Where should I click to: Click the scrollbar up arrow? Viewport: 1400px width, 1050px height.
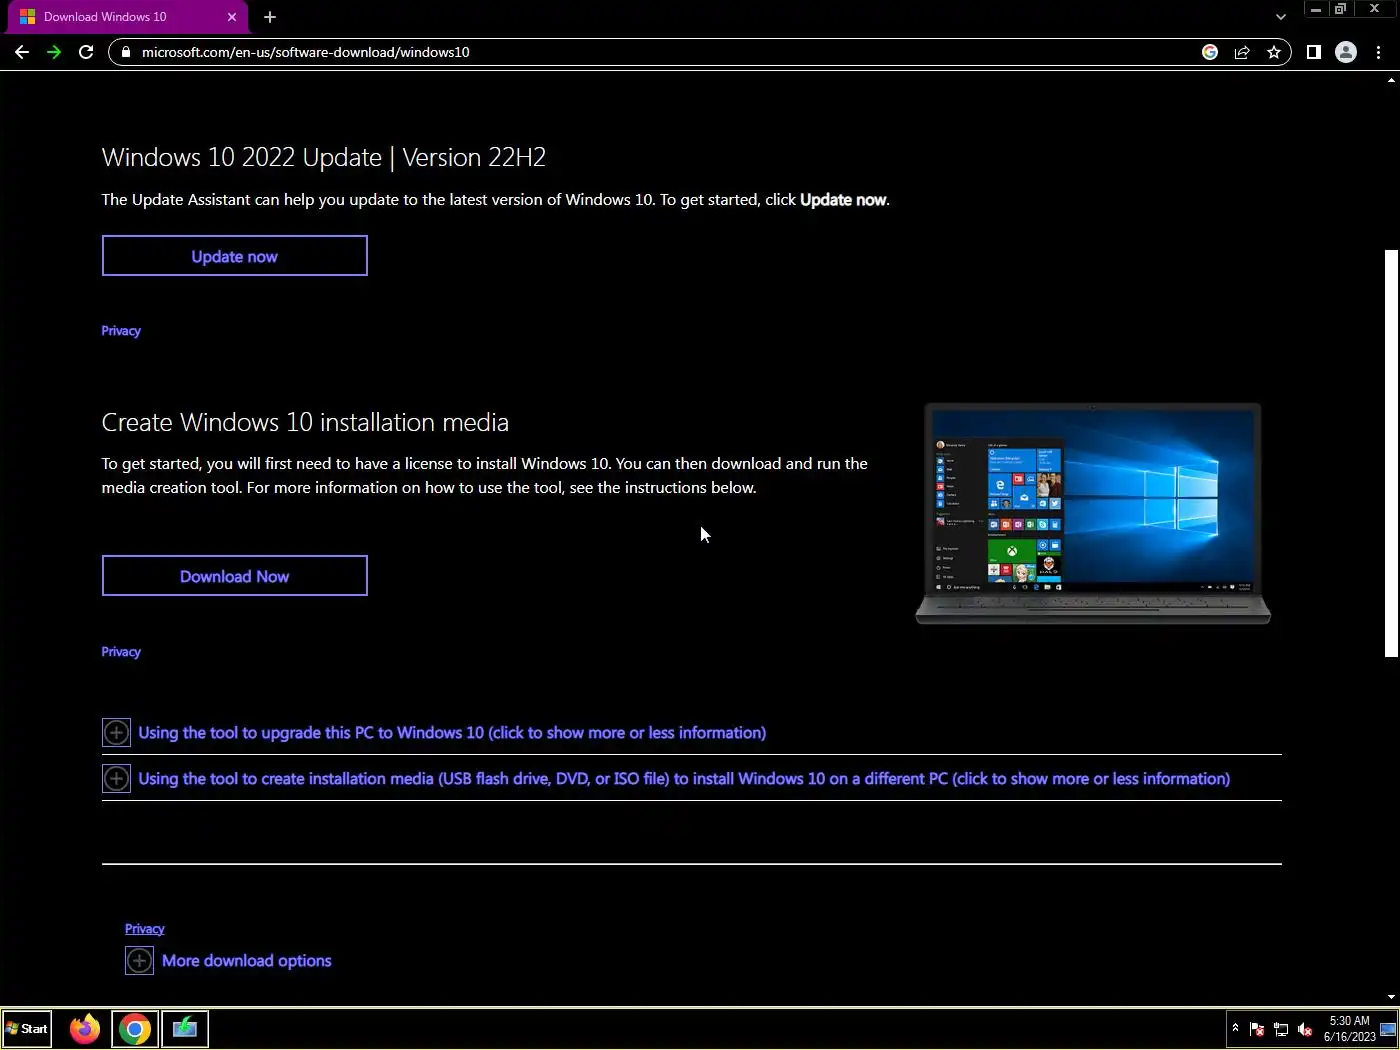pyautogui.click(x=1391, y=81)
